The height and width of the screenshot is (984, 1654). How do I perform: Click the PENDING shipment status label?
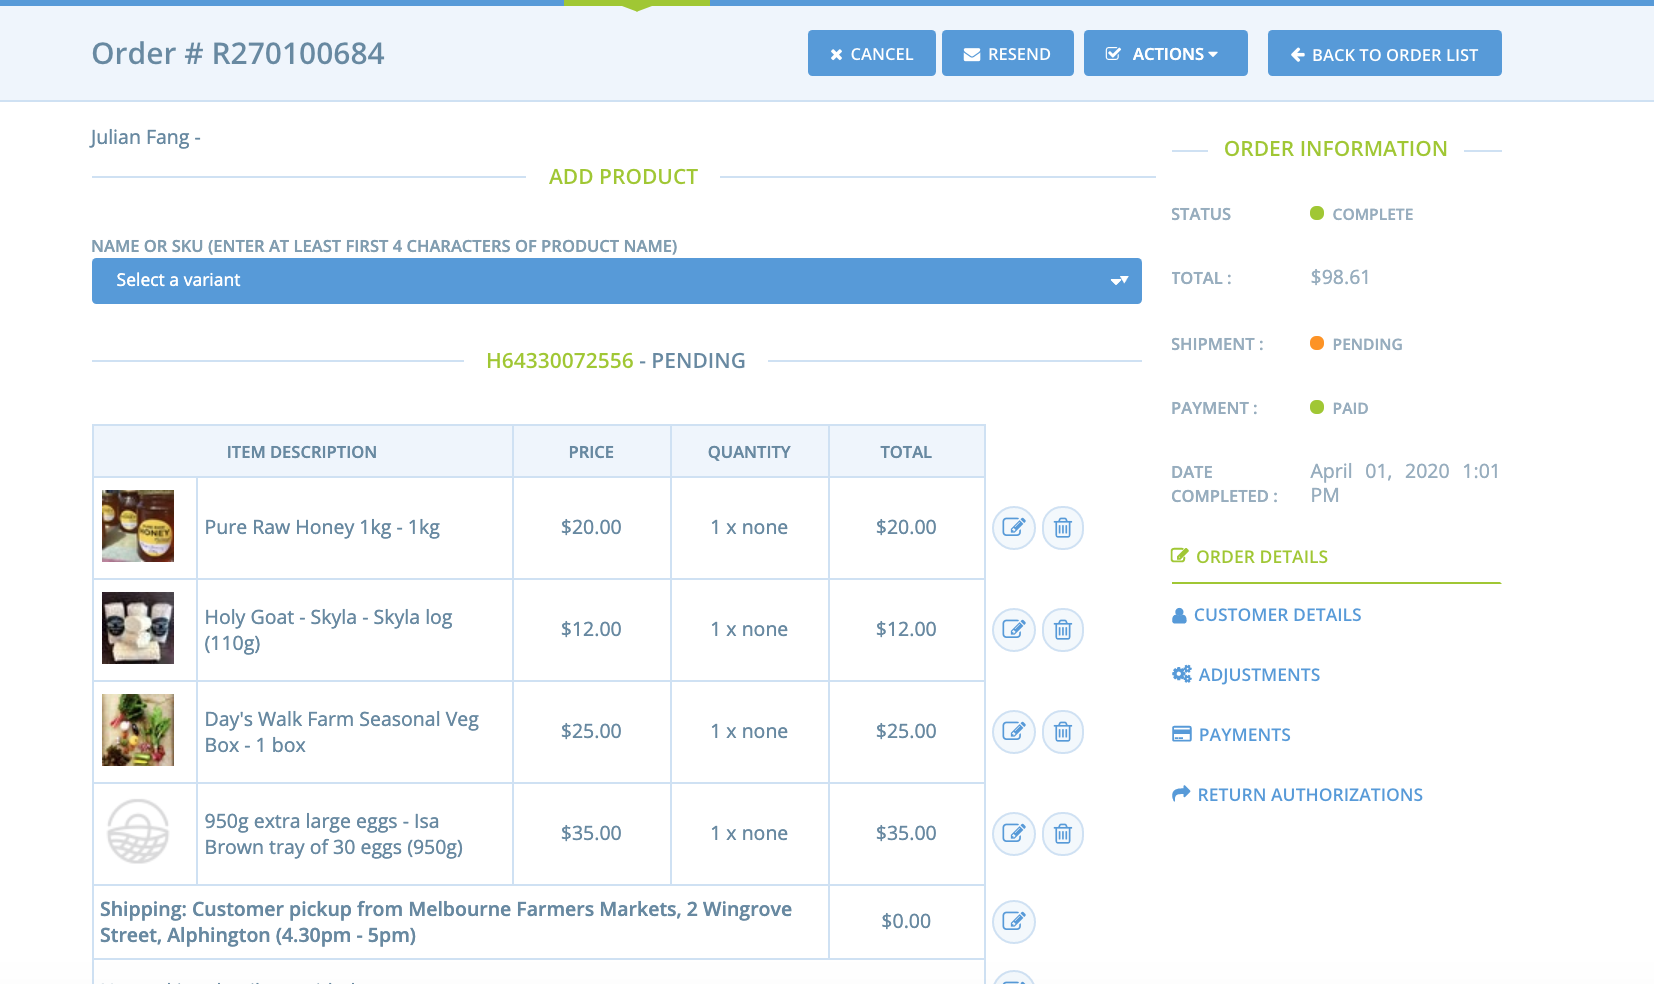[1367, 344]
